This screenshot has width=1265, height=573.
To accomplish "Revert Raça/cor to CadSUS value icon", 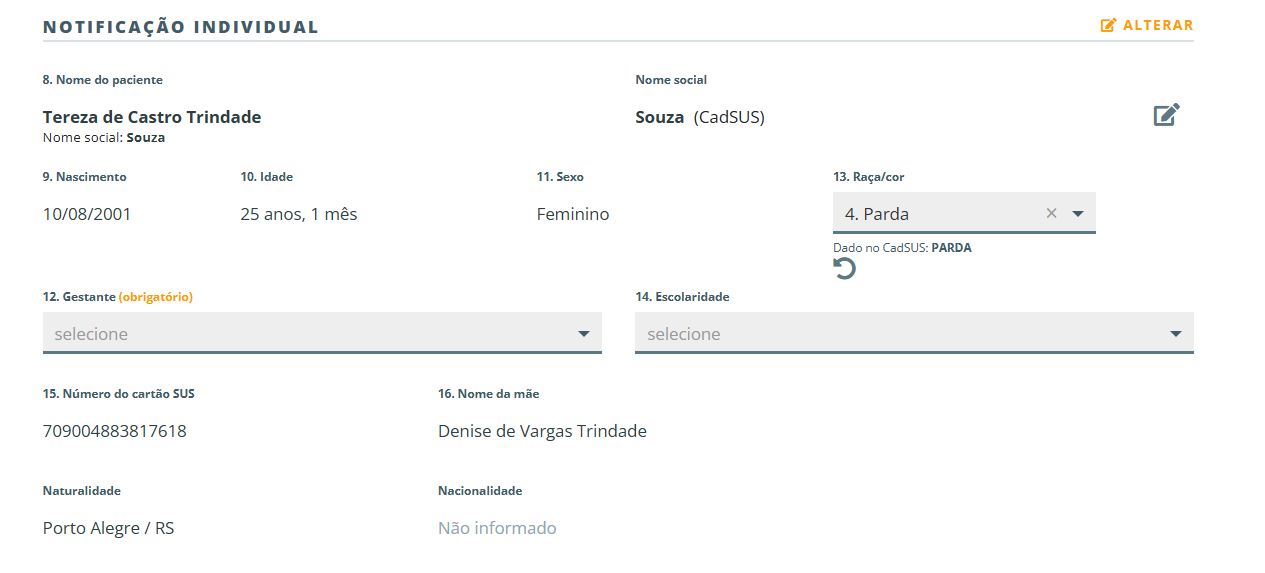I will (844, 269).
